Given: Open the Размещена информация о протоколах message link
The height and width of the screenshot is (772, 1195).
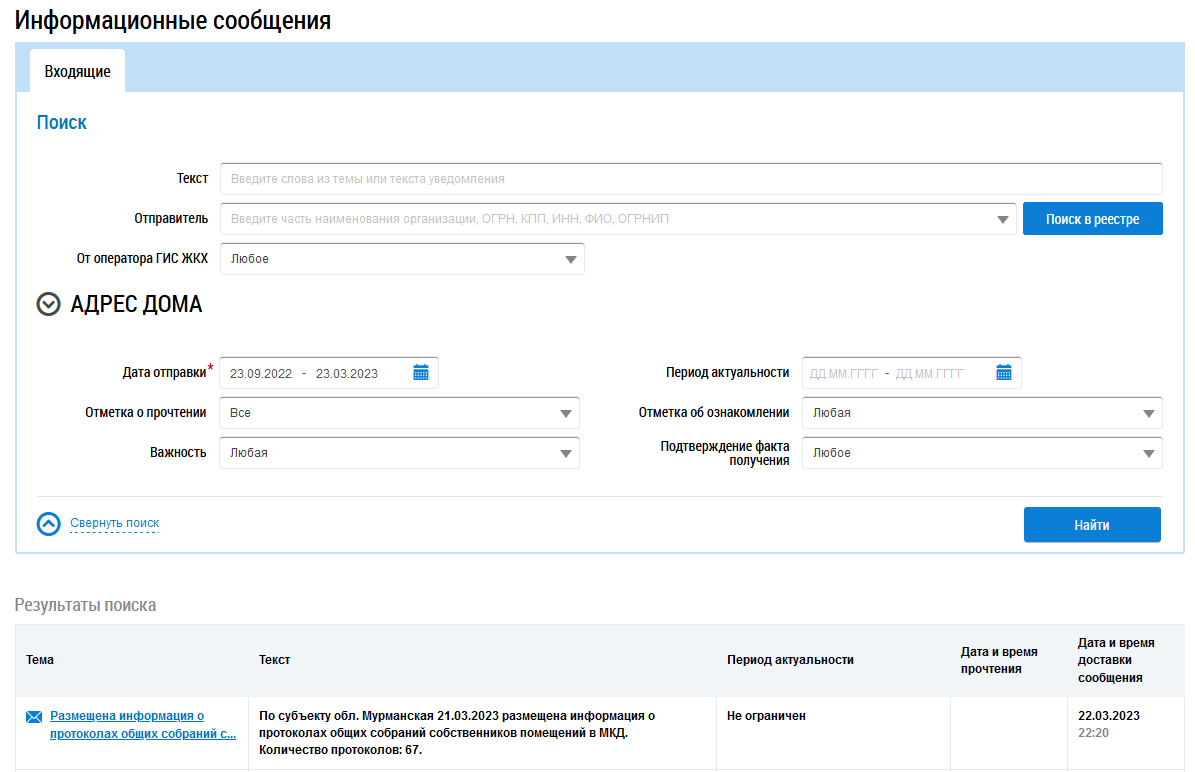Looking at the screenshot, I should tap(142, 724).
